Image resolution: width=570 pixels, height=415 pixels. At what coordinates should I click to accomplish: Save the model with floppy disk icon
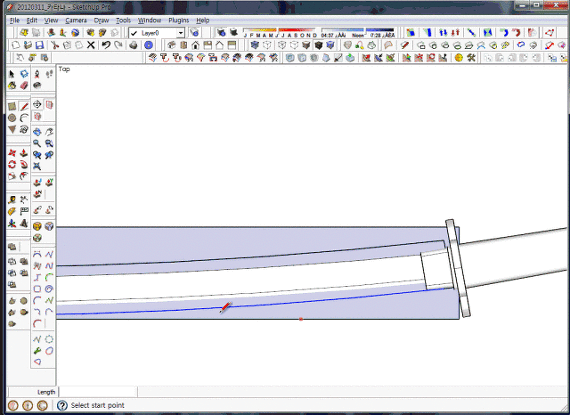point(40,45)
